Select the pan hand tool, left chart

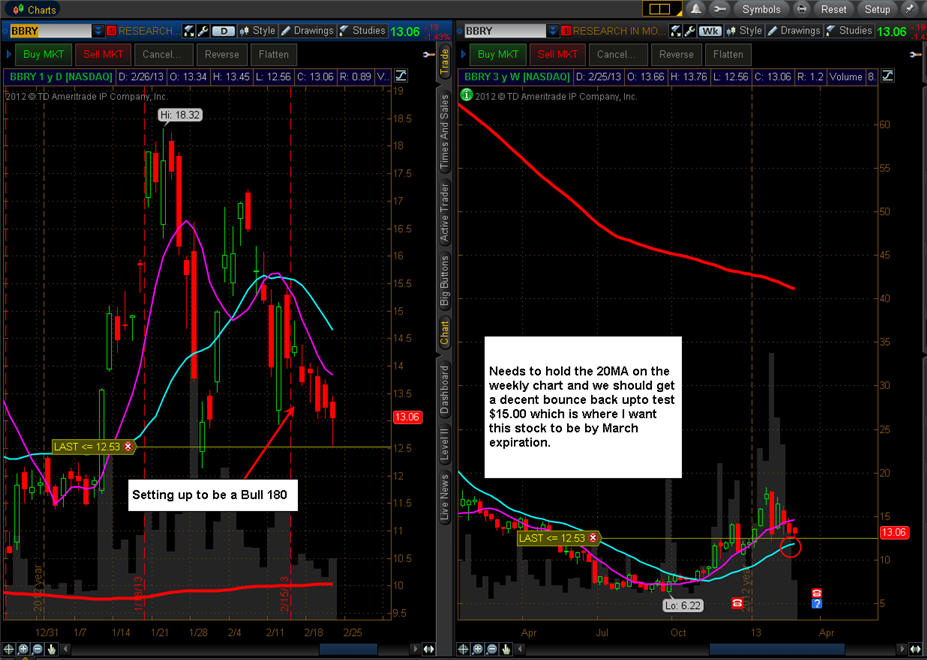click(x=51, y=649)
